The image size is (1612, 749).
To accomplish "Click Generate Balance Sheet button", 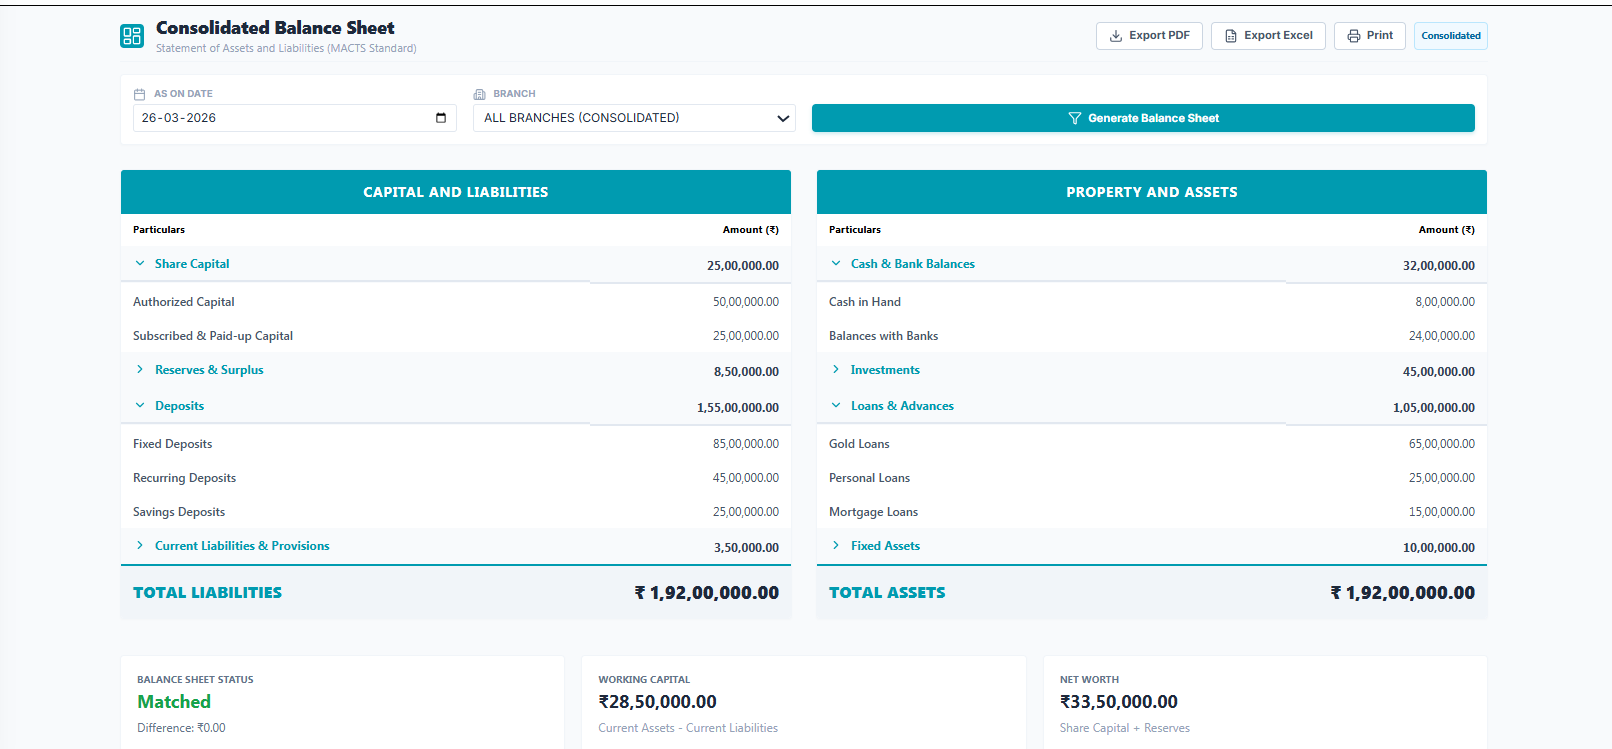I will 1142,118.
